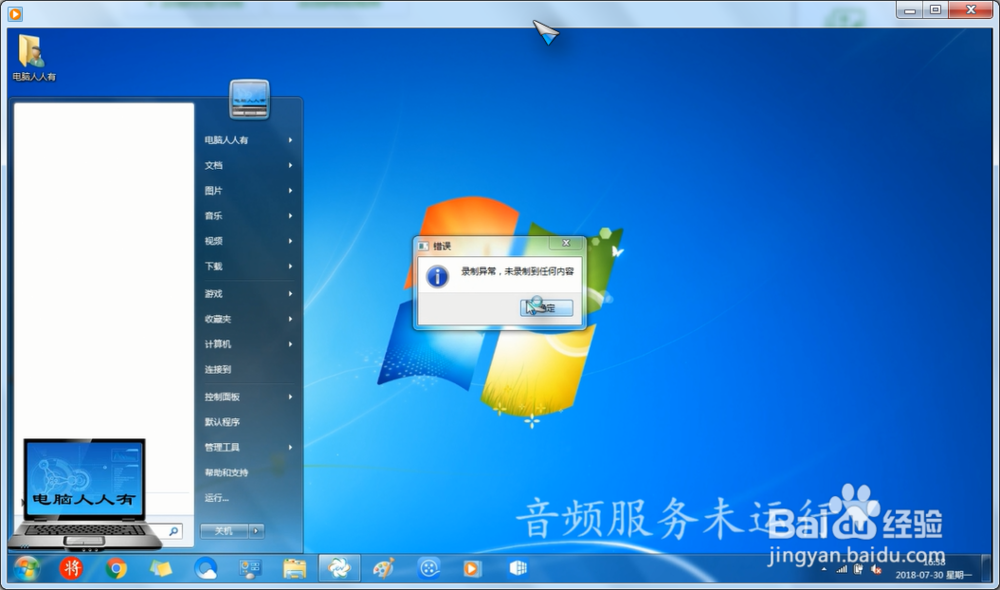Close the 错误 dialog with its X
The image size is (1000, 590).
566,243
